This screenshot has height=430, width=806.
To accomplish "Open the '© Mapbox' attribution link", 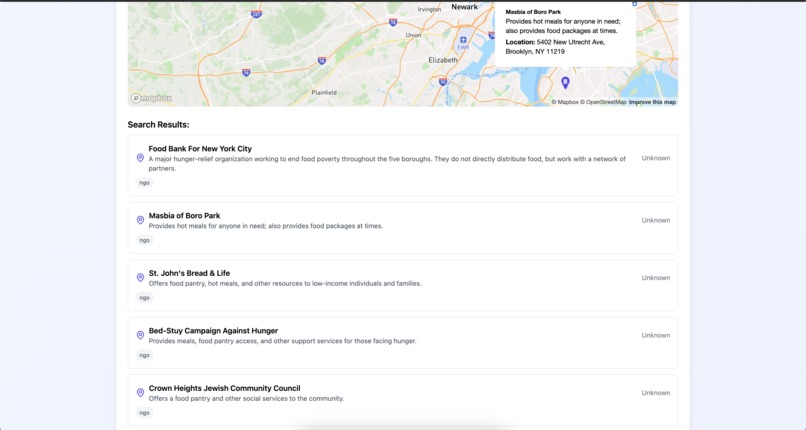I will [x=565, y=102].
